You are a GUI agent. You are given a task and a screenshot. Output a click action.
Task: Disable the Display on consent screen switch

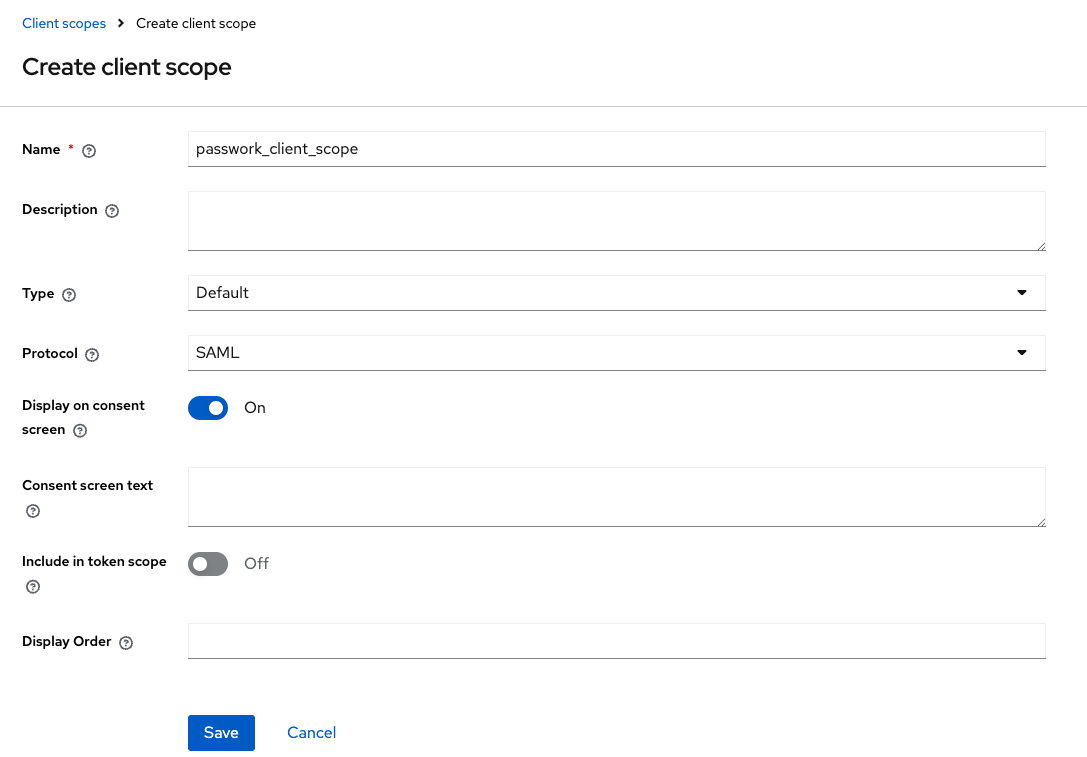click(208, 408)
